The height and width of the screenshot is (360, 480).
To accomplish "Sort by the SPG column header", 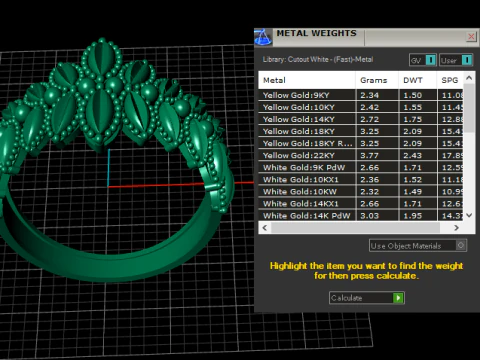I will [450, 80].
